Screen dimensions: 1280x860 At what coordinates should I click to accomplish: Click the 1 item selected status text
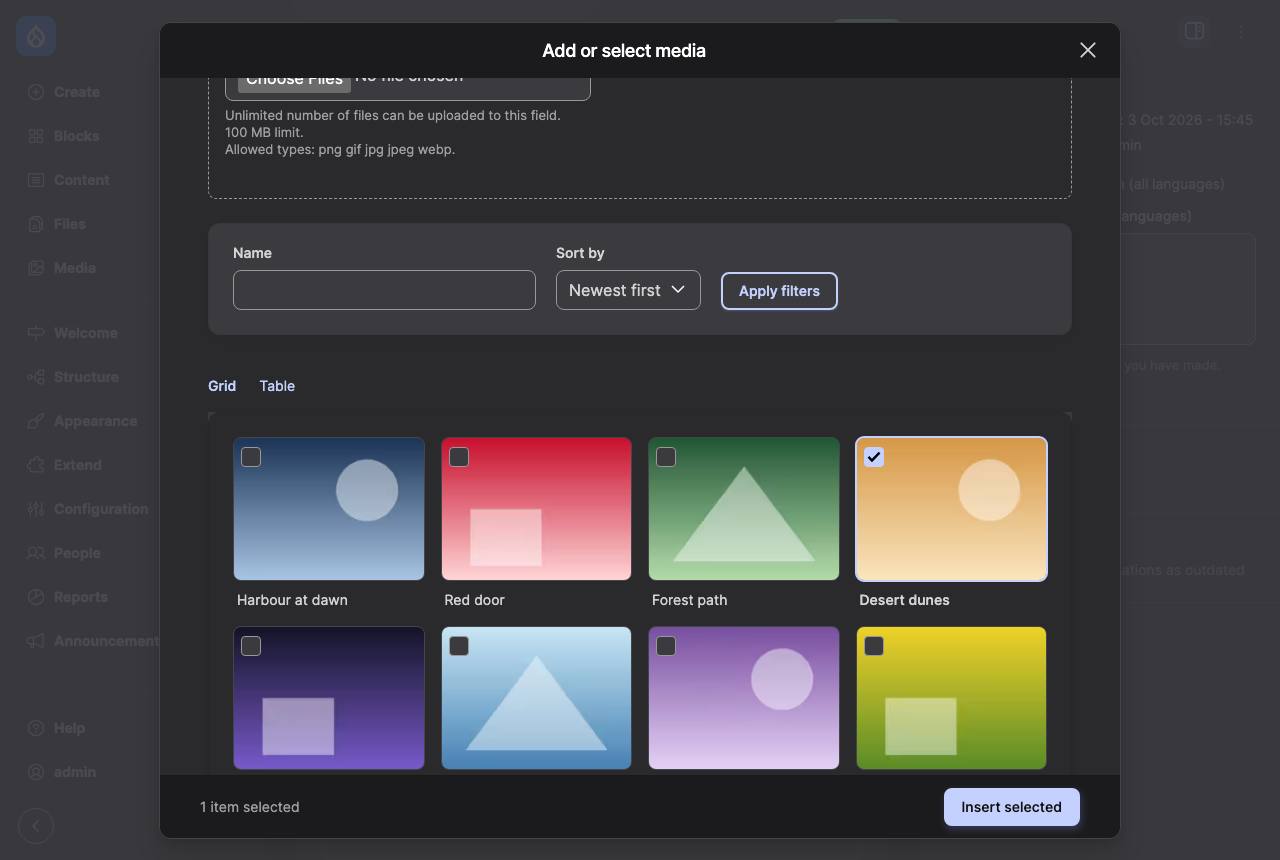249,807
